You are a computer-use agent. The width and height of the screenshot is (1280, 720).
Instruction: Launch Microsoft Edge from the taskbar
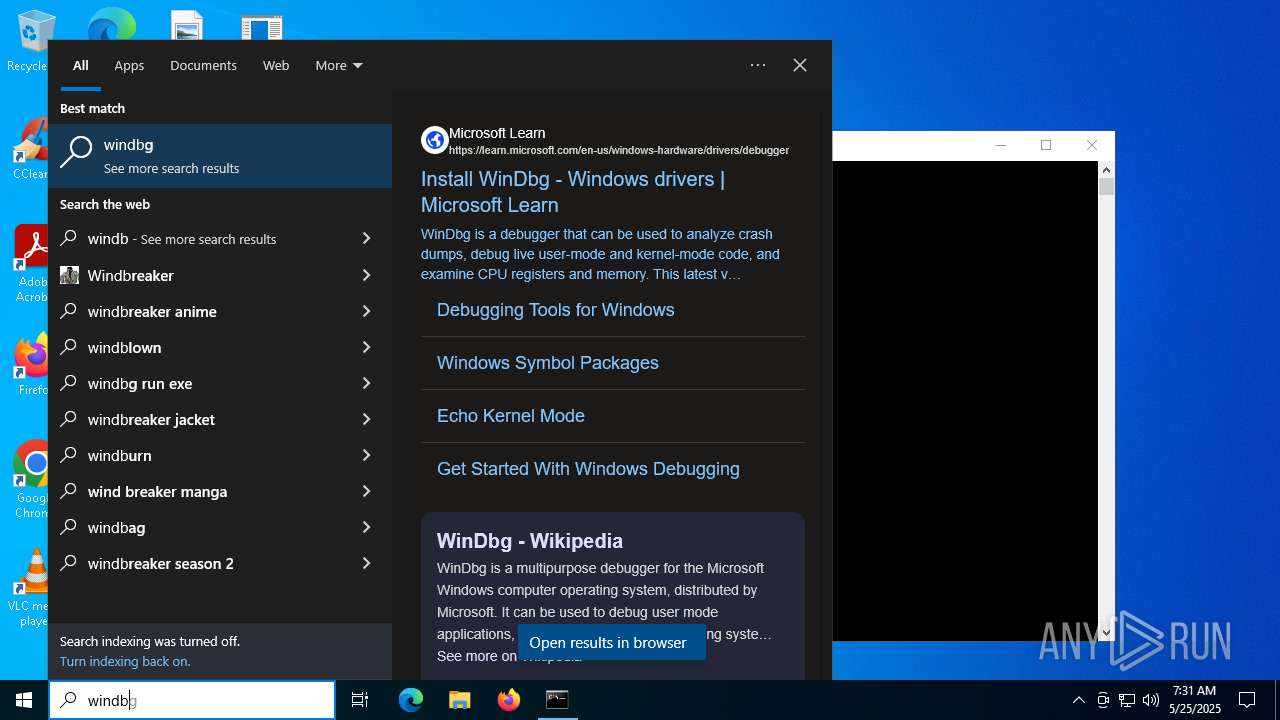pos(411,700)
